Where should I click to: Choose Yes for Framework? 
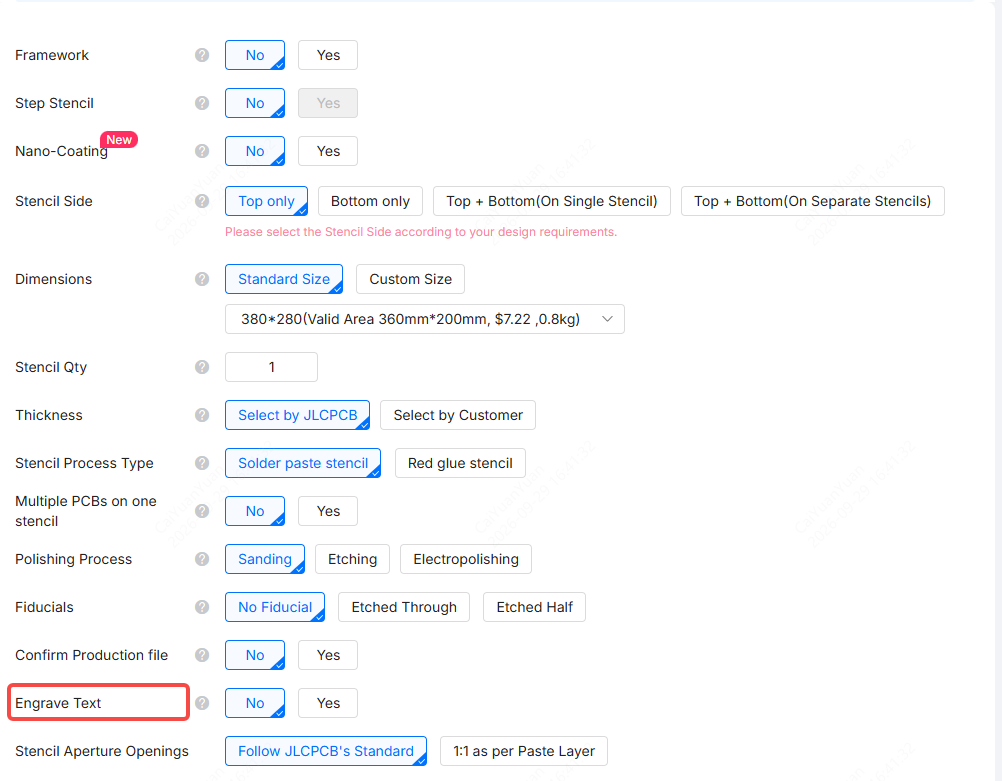coord(328,55)
